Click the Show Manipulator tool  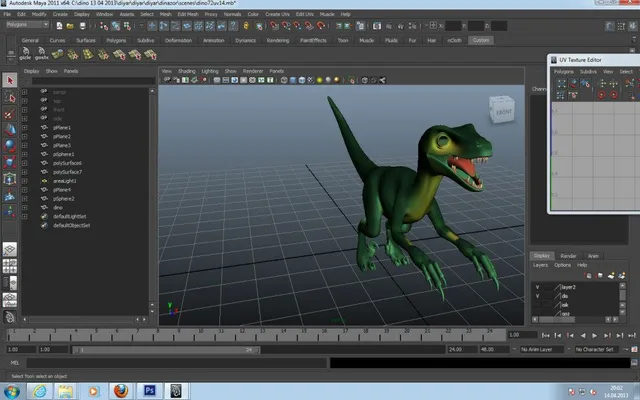[x=9, y=211]
